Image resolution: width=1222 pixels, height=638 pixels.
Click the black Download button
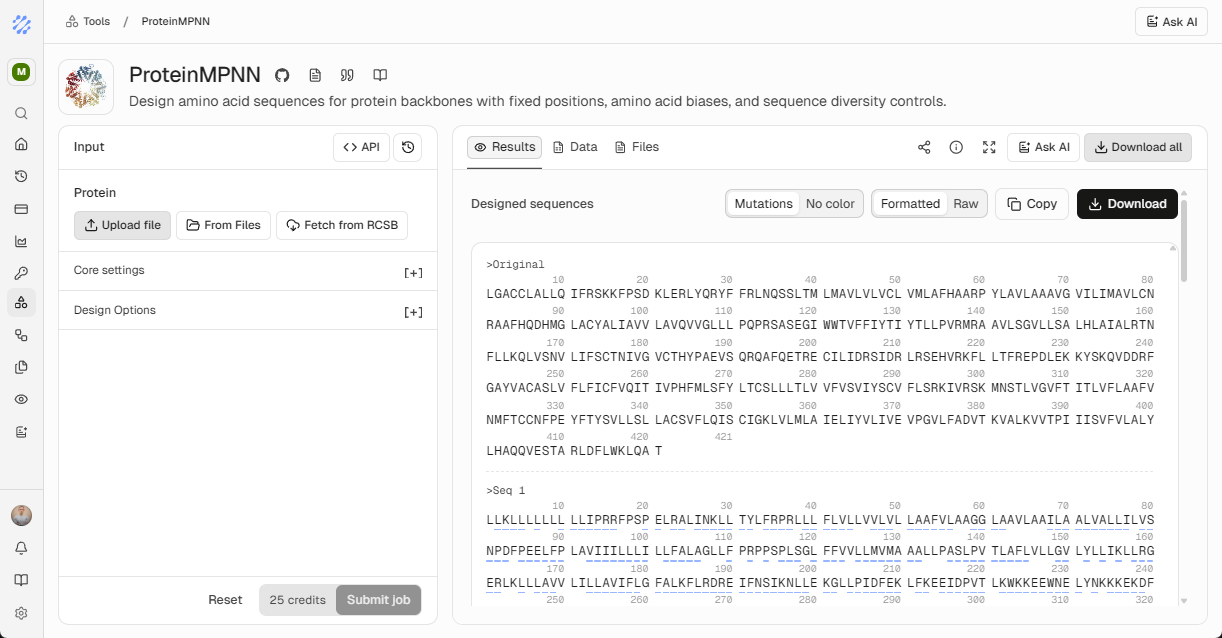[1128, 204]
